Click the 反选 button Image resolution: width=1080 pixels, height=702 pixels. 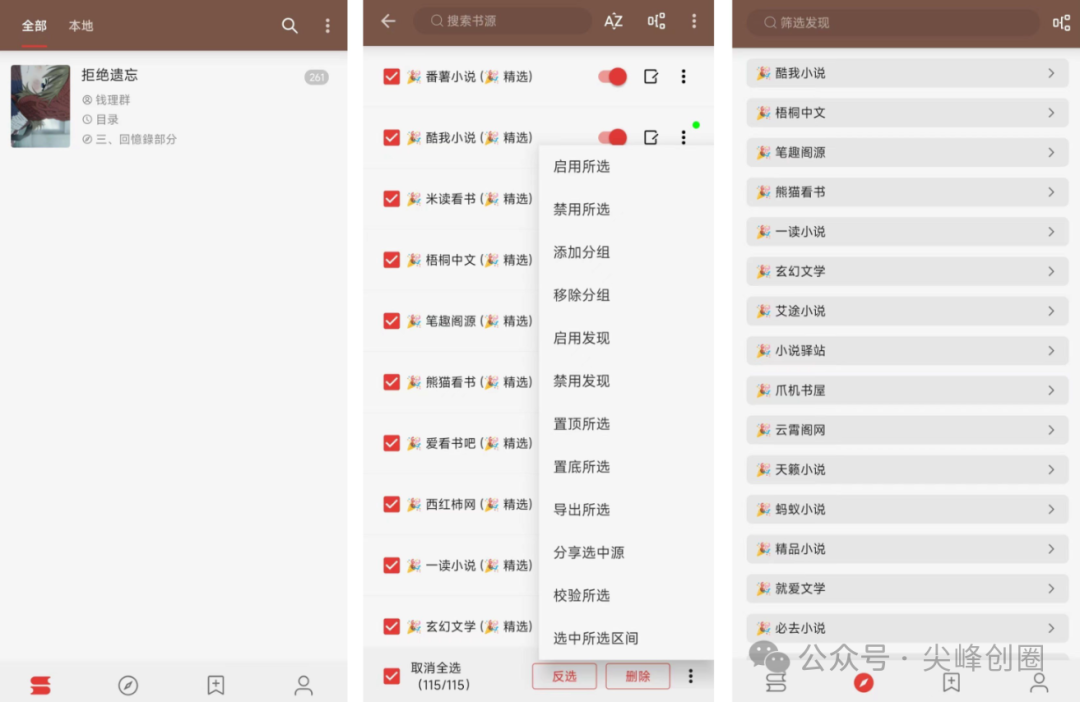tap(564, 676)
